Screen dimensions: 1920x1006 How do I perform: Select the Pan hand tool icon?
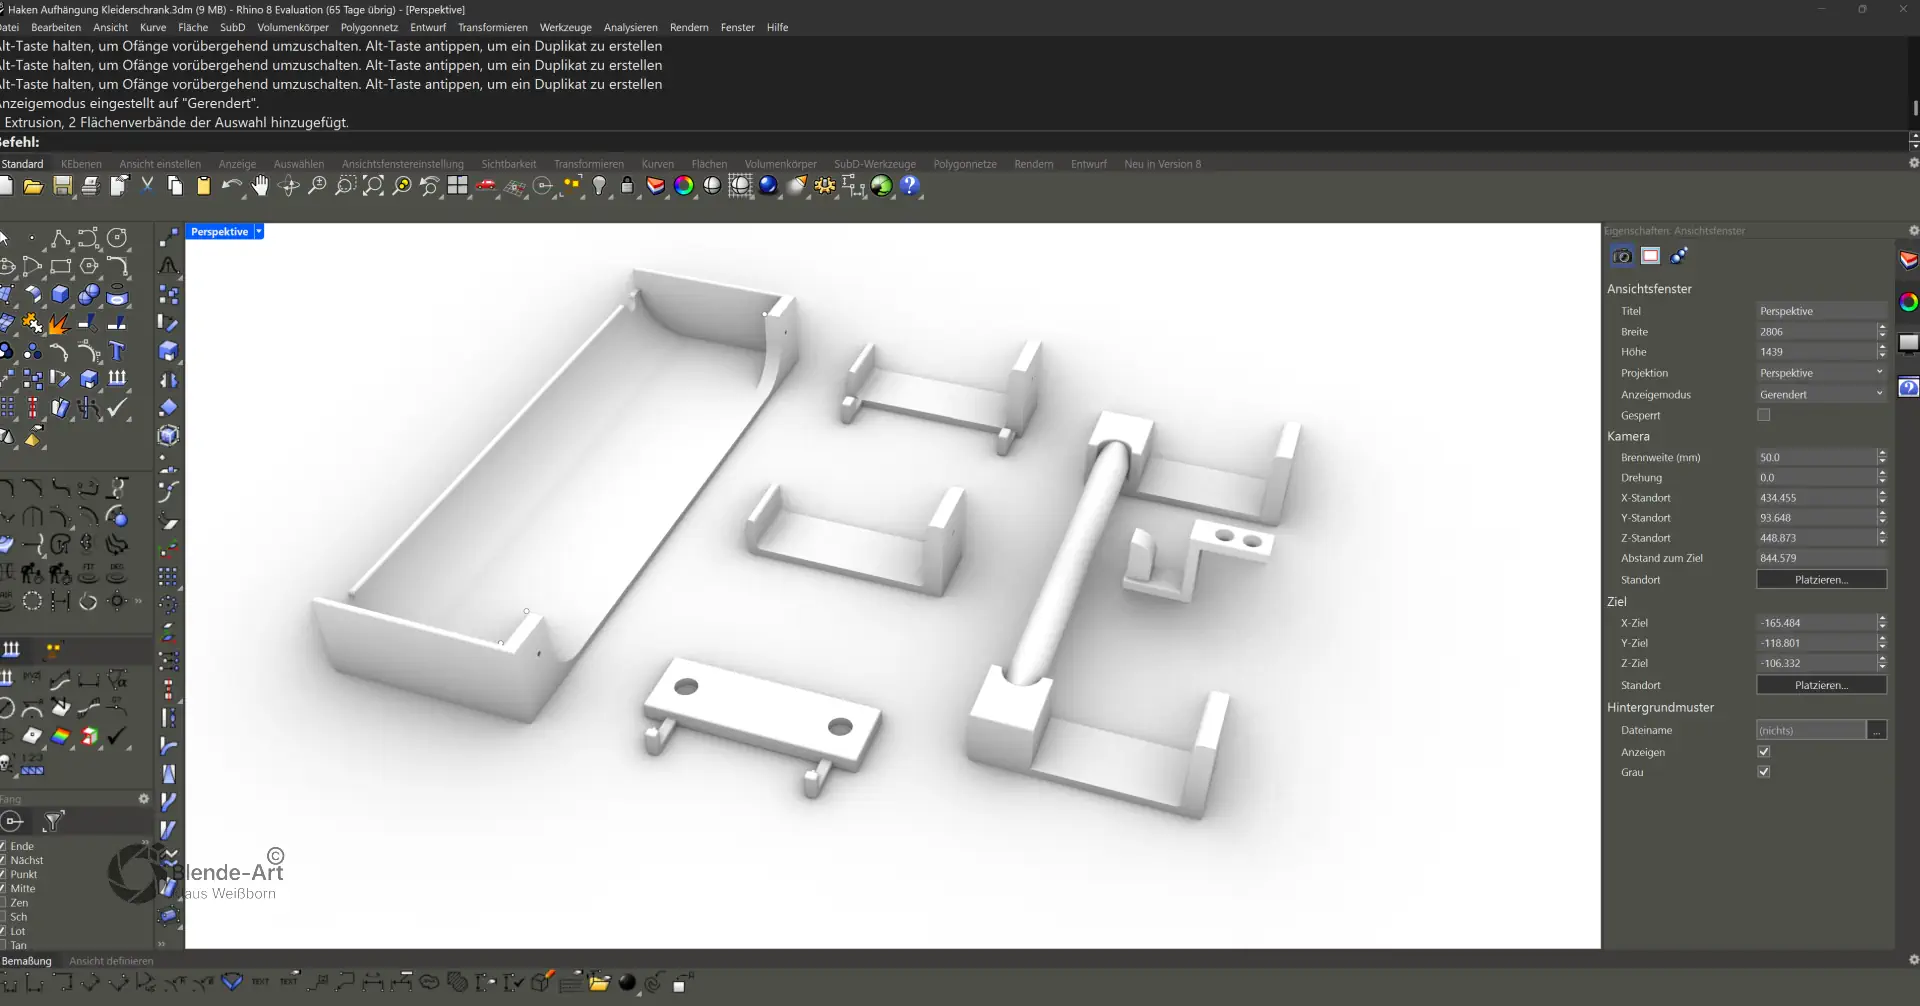point(260,186)
